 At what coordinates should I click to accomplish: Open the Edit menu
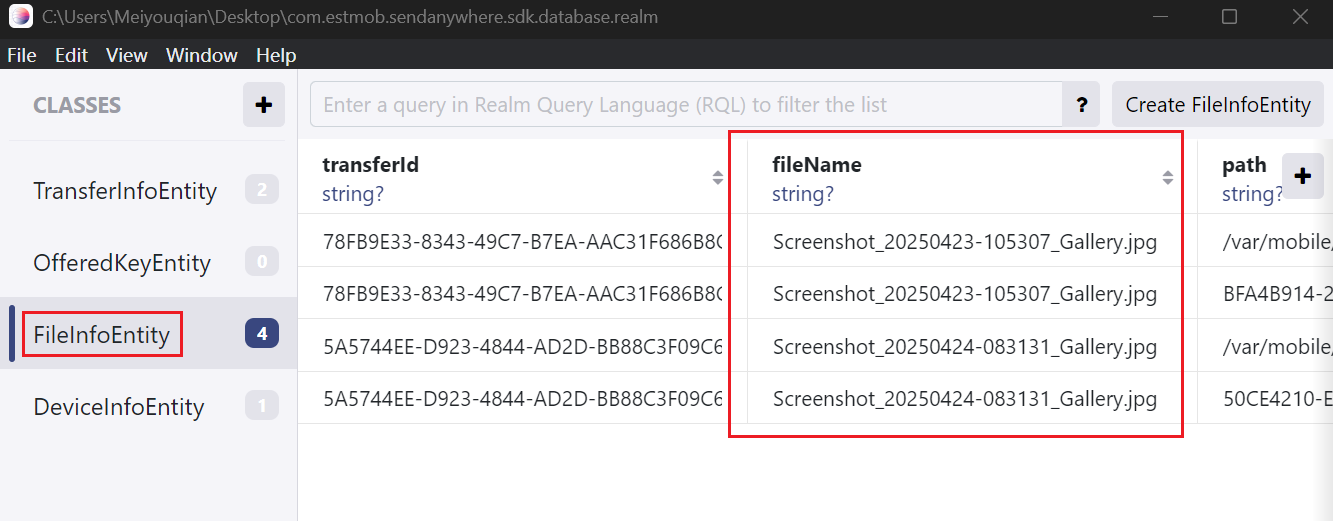[x=71, y=55]
